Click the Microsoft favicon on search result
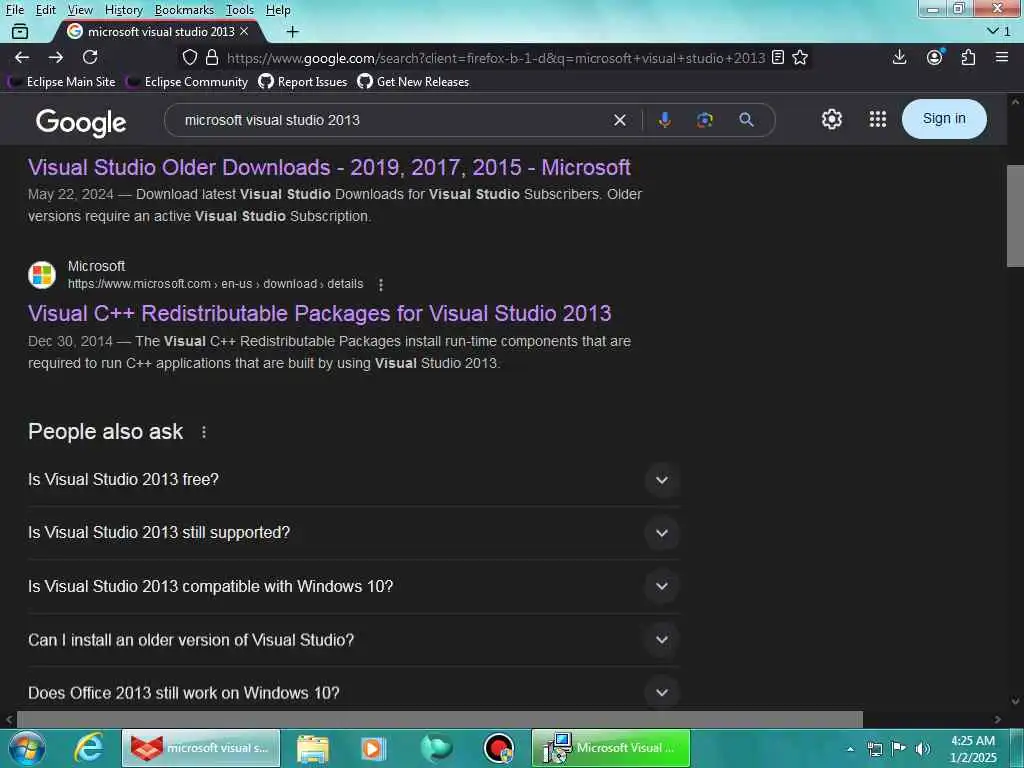This screenshot has height=768, width=1024. pyautogui.click(x=42, y=275)
